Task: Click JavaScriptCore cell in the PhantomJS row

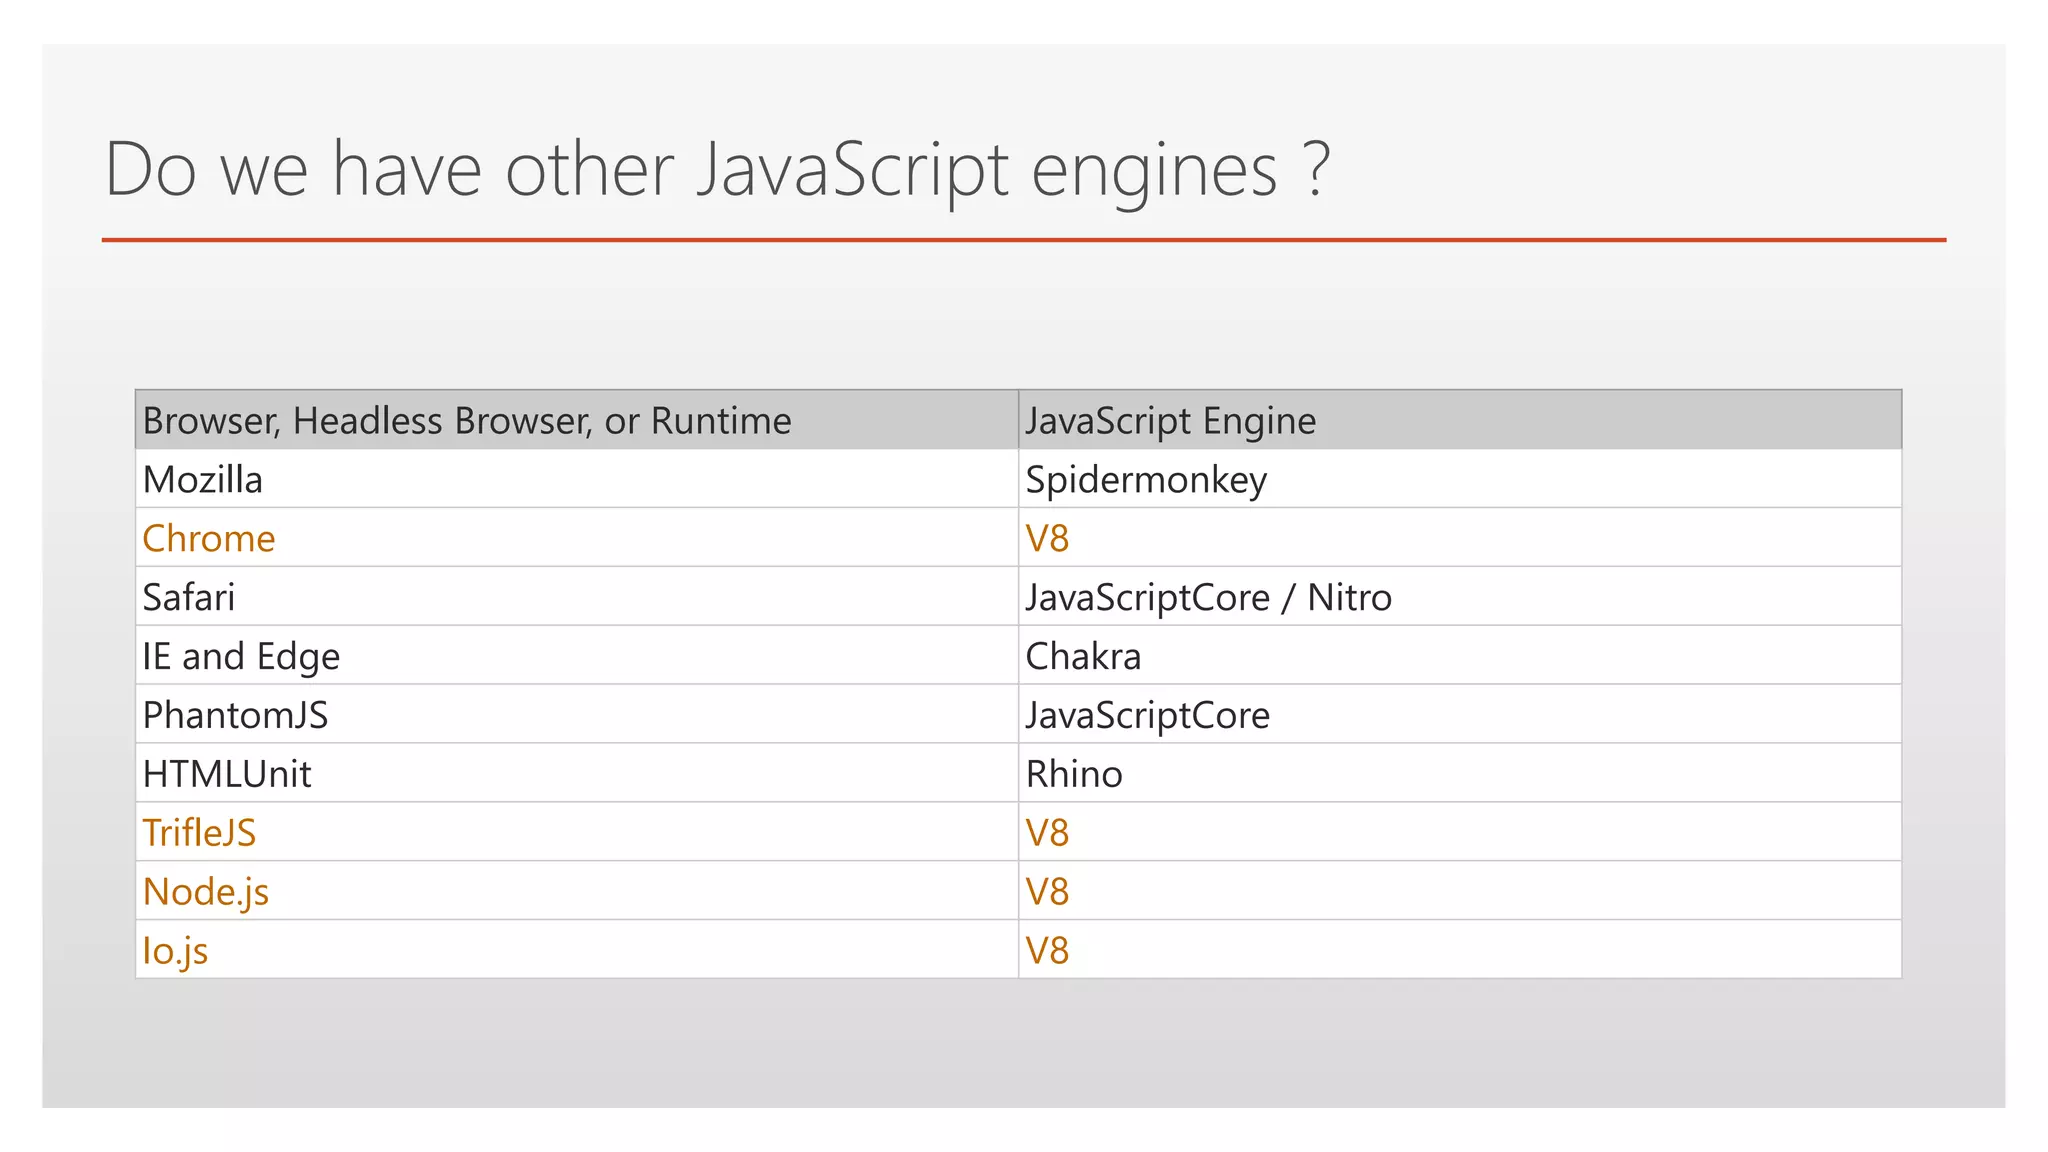Action: (1460, 715)
